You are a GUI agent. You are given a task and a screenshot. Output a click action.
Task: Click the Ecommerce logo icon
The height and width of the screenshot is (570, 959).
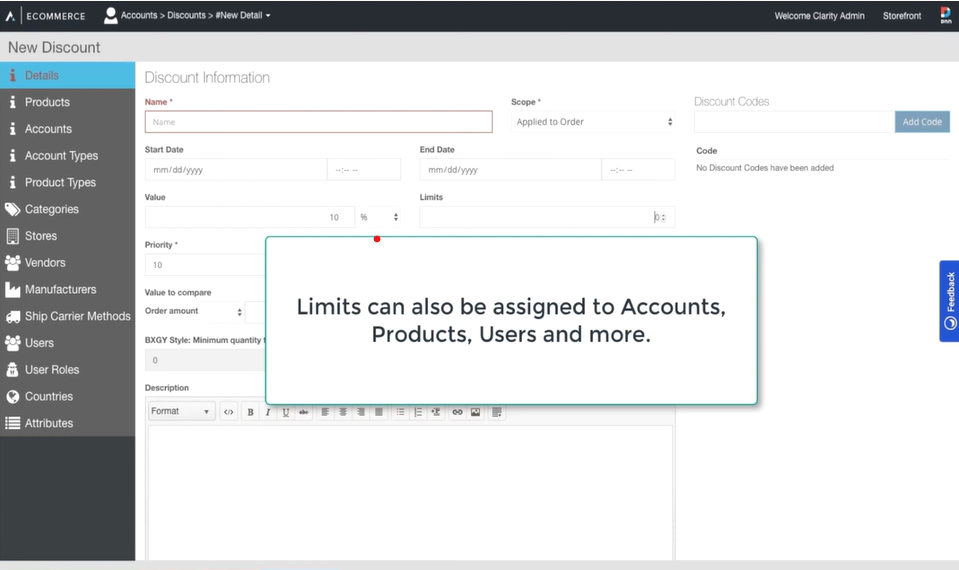point(10,16)
